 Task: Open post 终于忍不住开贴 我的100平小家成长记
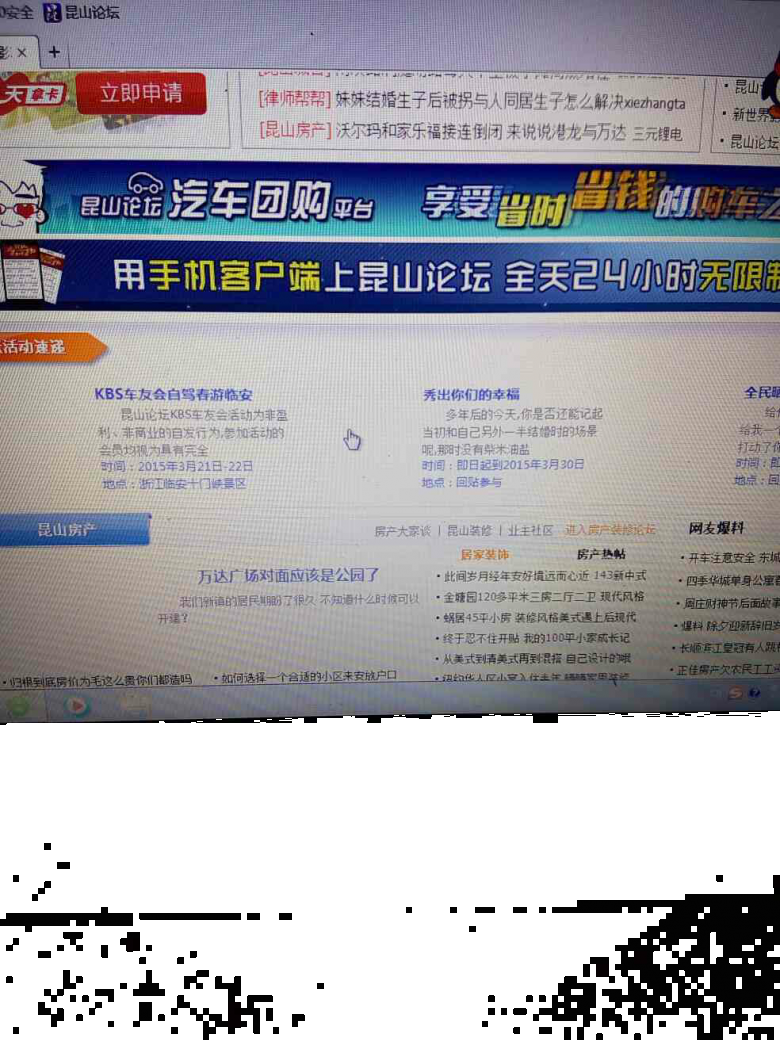pos(536,638)
